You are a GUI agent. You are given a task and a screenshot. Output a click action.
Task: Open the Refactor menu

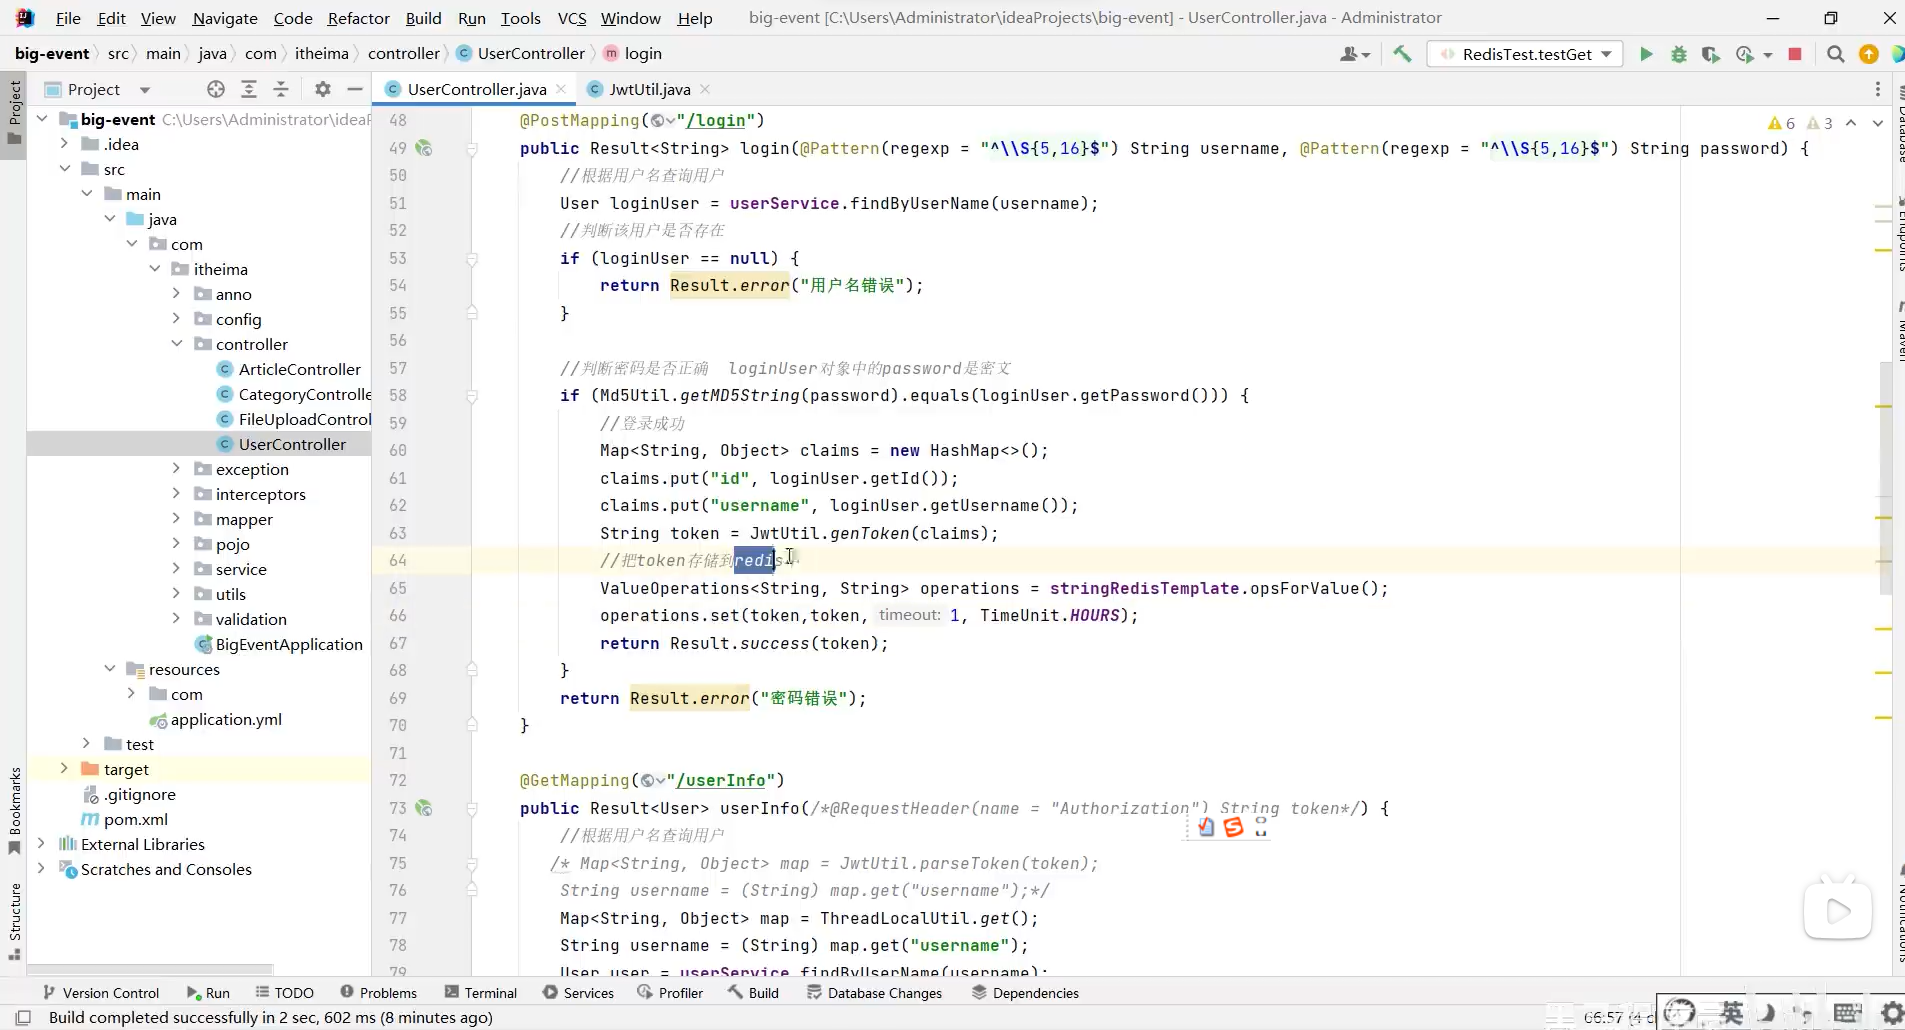[359, 18]
